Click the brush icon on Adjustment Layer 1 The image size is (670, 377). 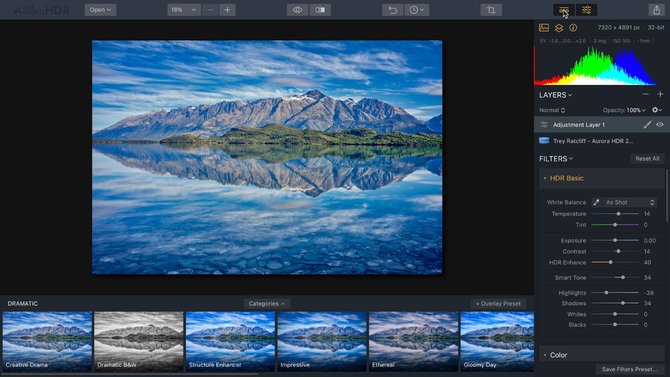pyautogui.click(x=647, y=125)
